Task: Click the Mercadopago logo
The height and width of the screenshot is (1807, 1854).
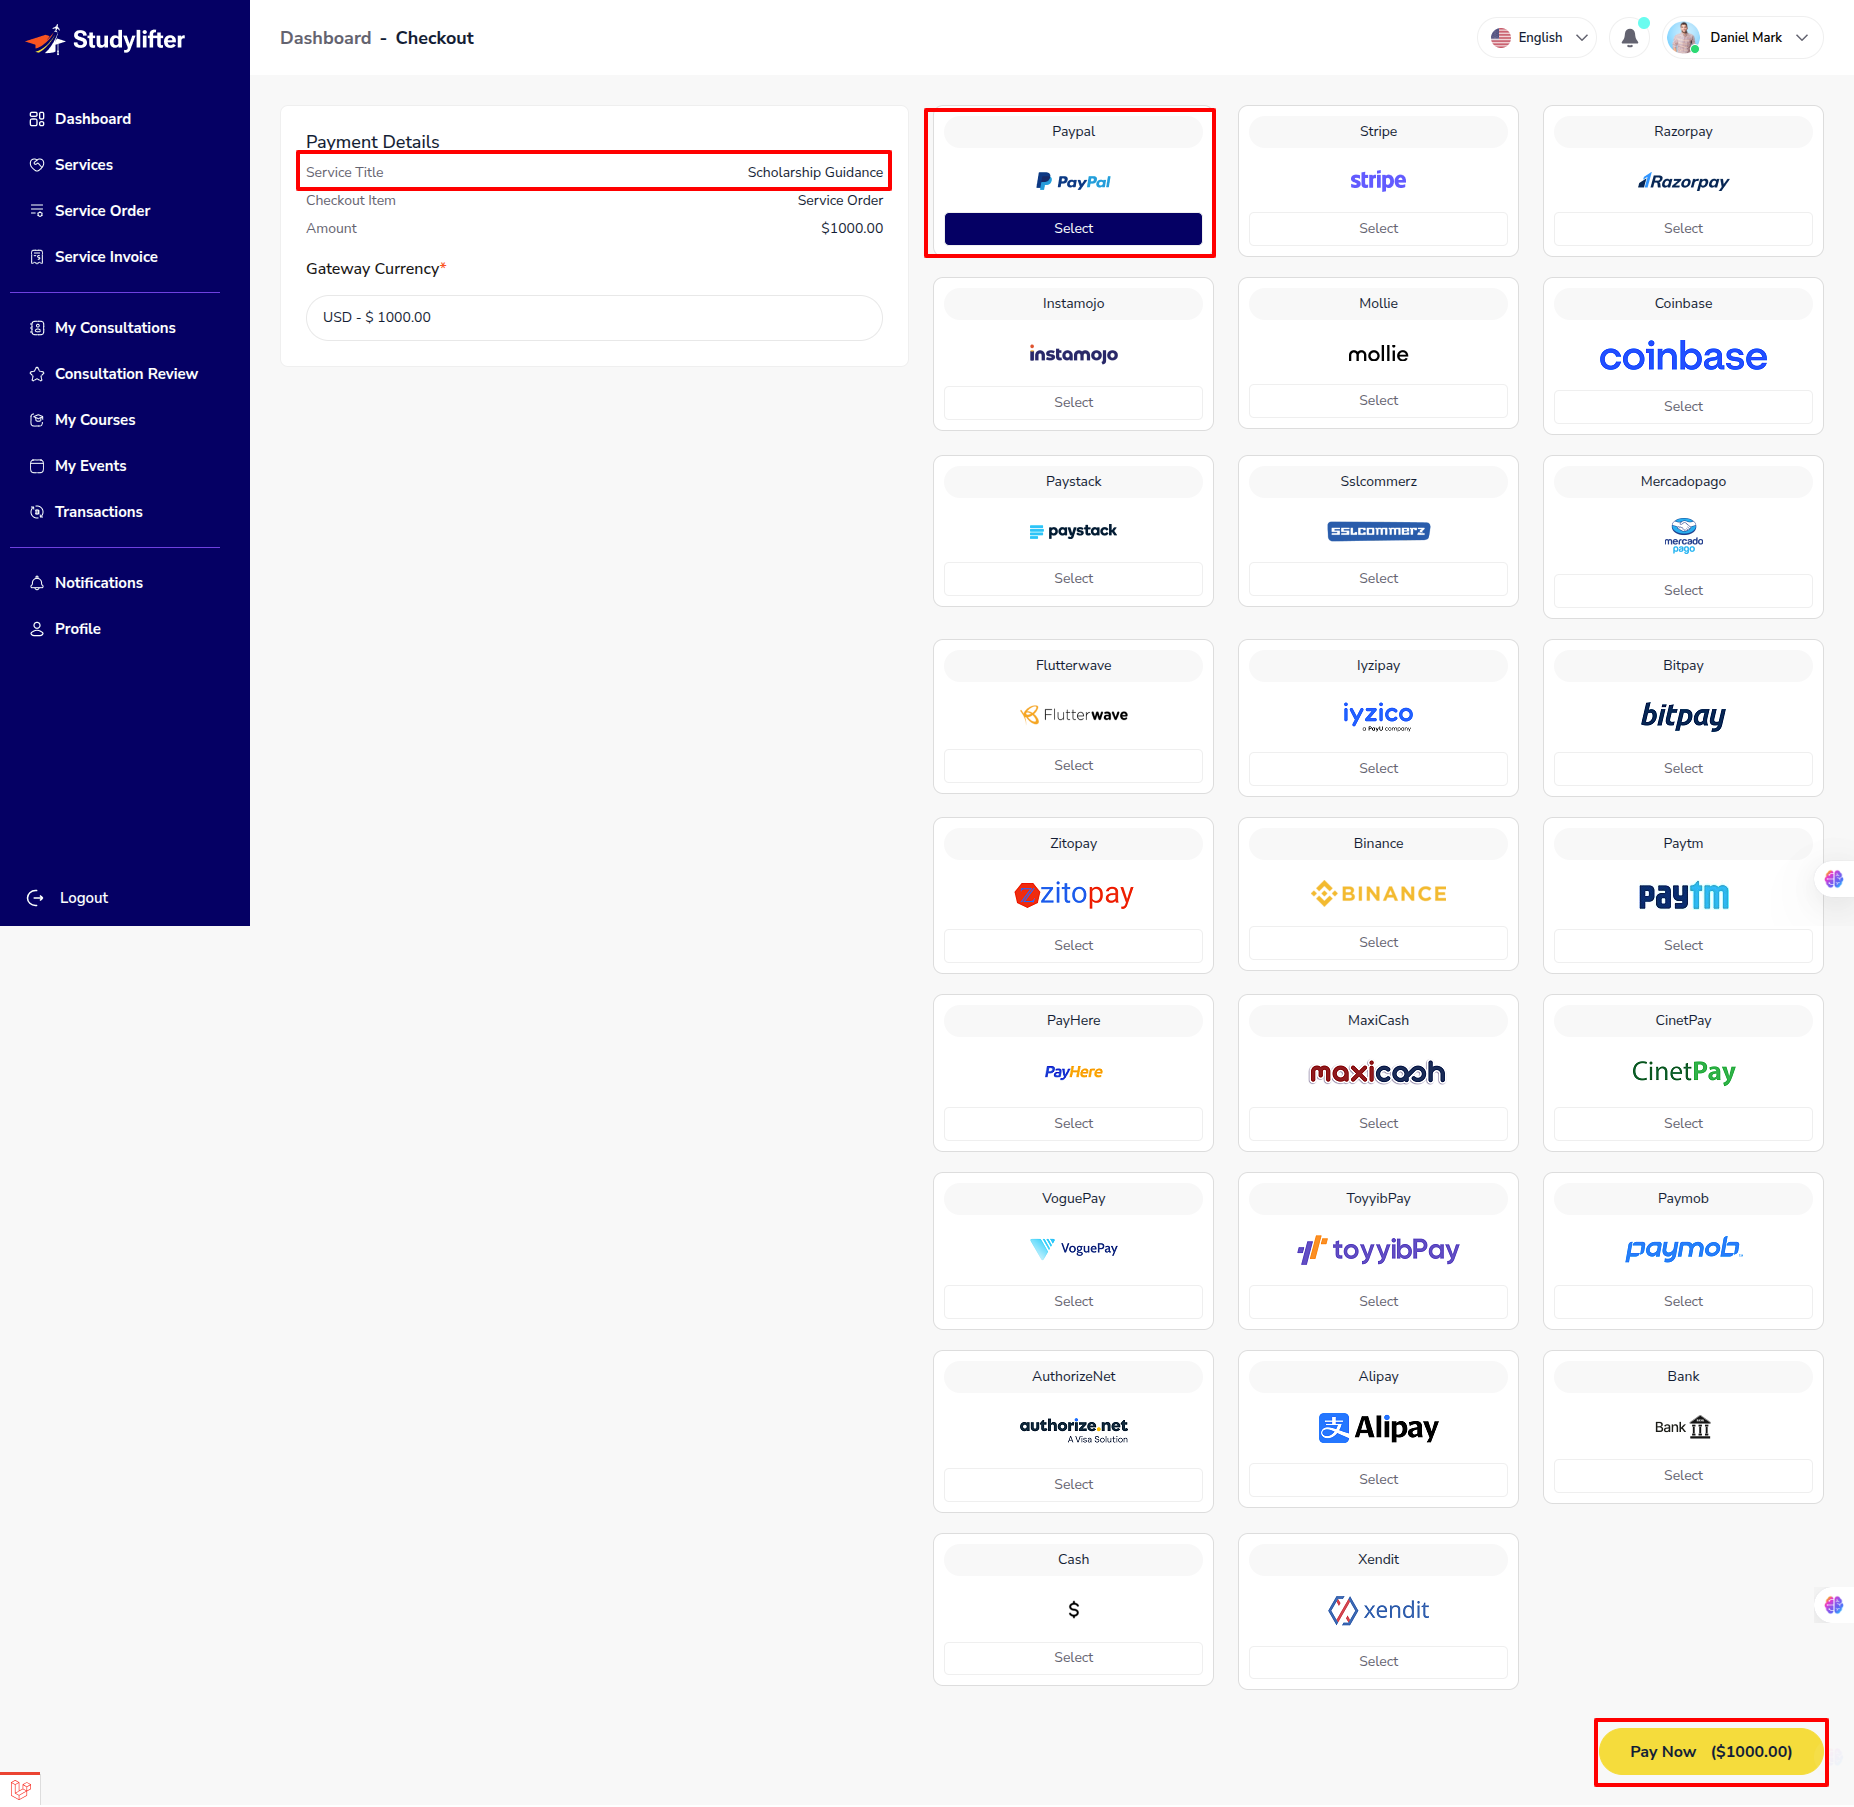Action: [1683, 536]
